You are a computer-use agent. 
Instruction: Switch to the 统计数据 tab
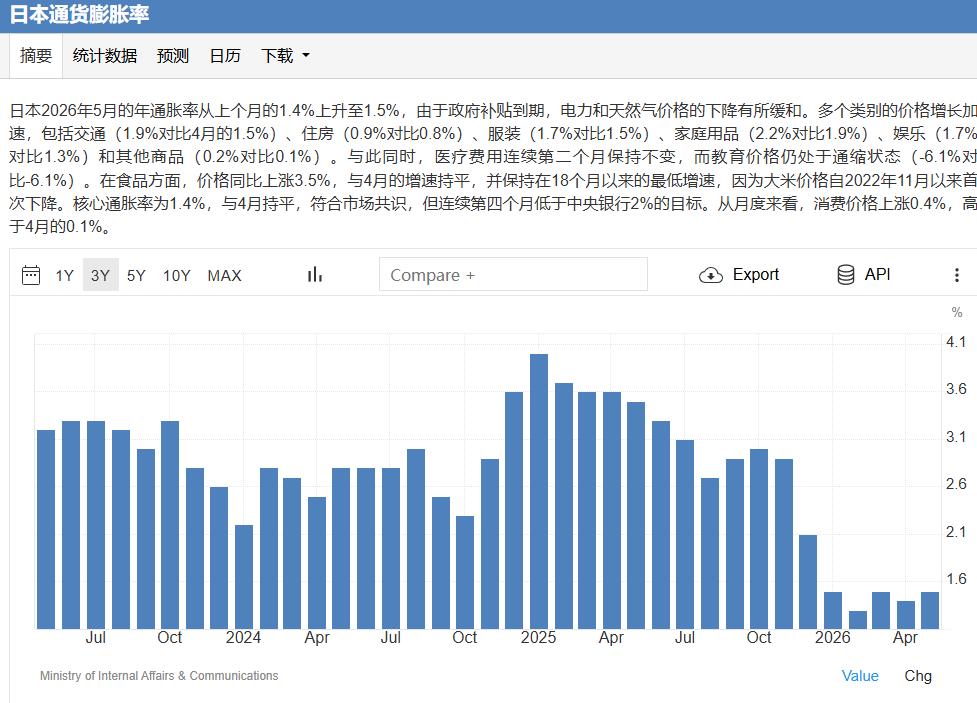tap(105, 55)
